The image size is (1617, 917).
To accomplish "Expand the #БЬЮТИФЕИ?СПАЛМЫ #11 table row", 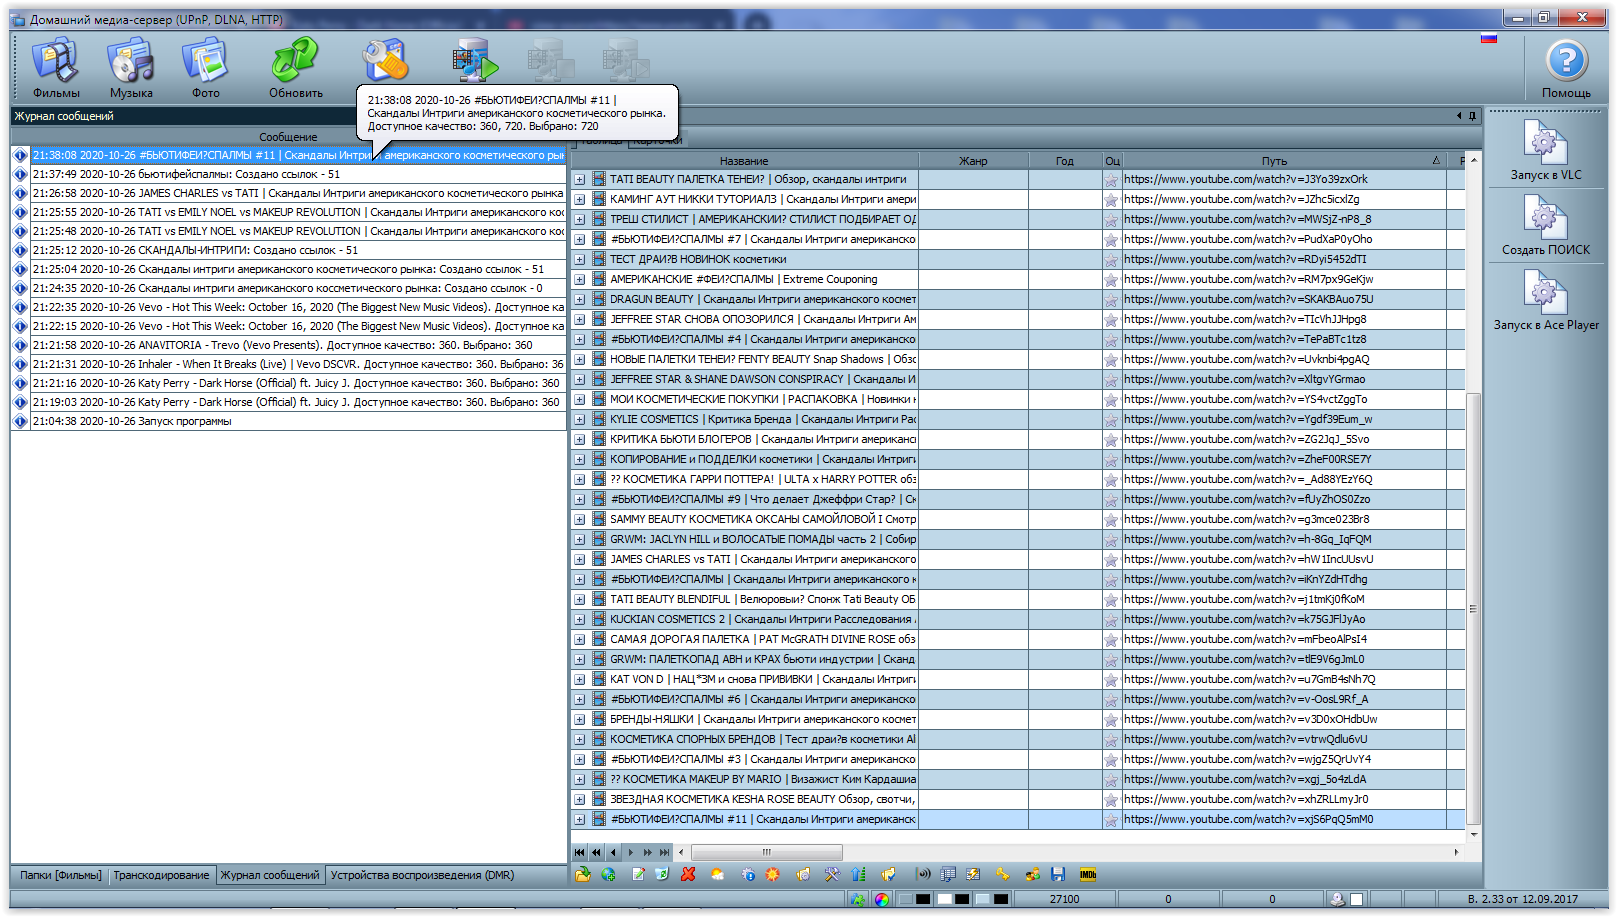I will point(579,820).
